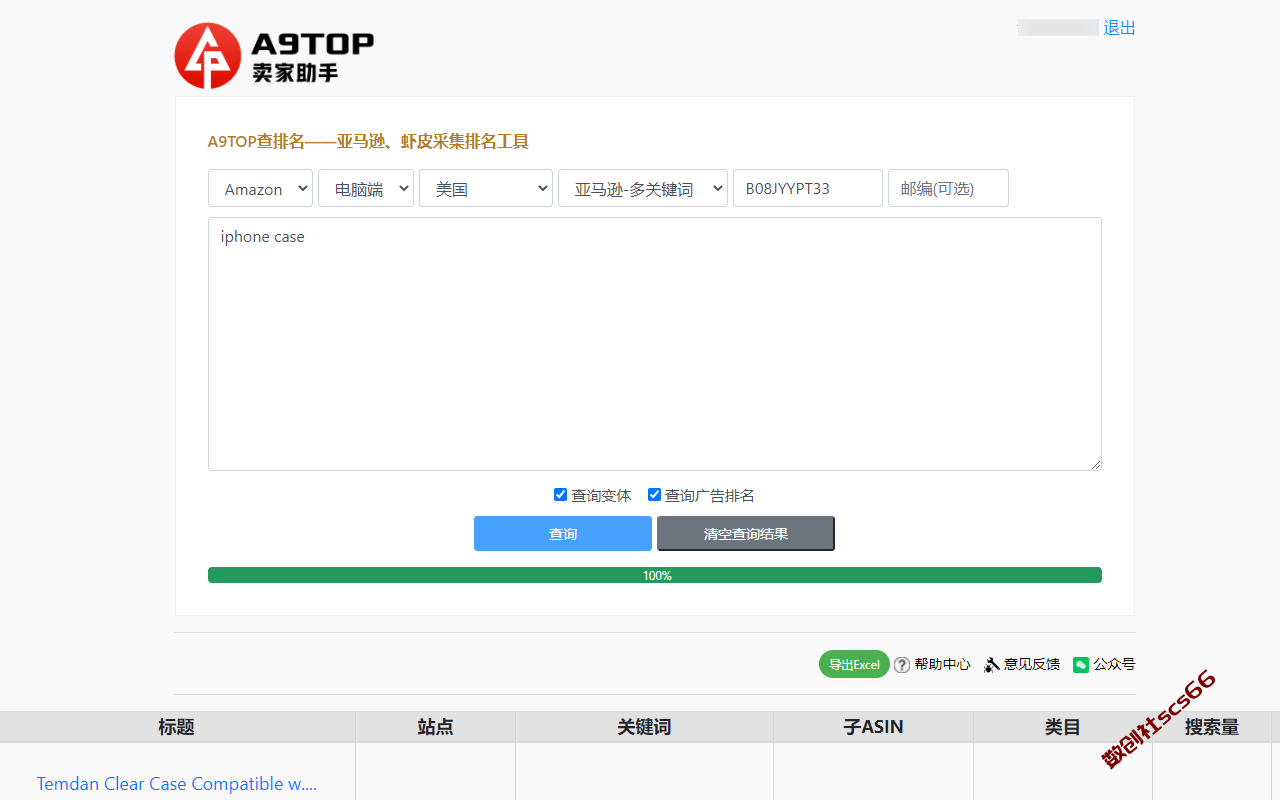The image size is (1280, 800).
Task: Click the 导出Excel button
Action: pos(854,664)
